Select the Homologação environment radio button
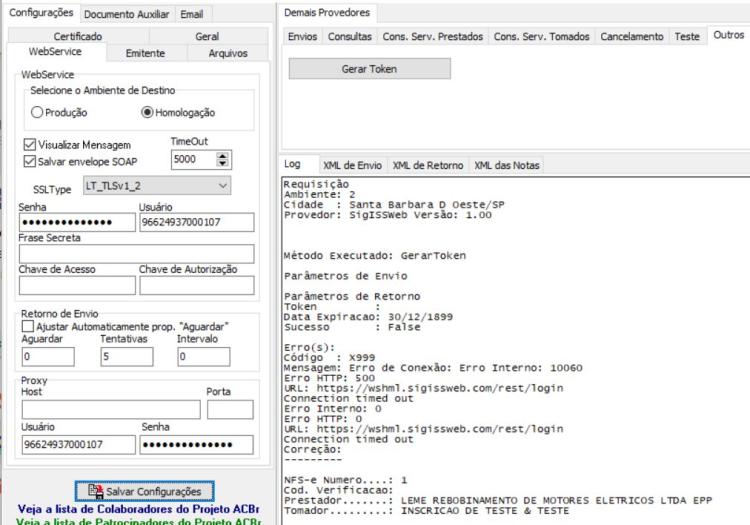Viewport: 750px width, 525px height. coord(147,112)
